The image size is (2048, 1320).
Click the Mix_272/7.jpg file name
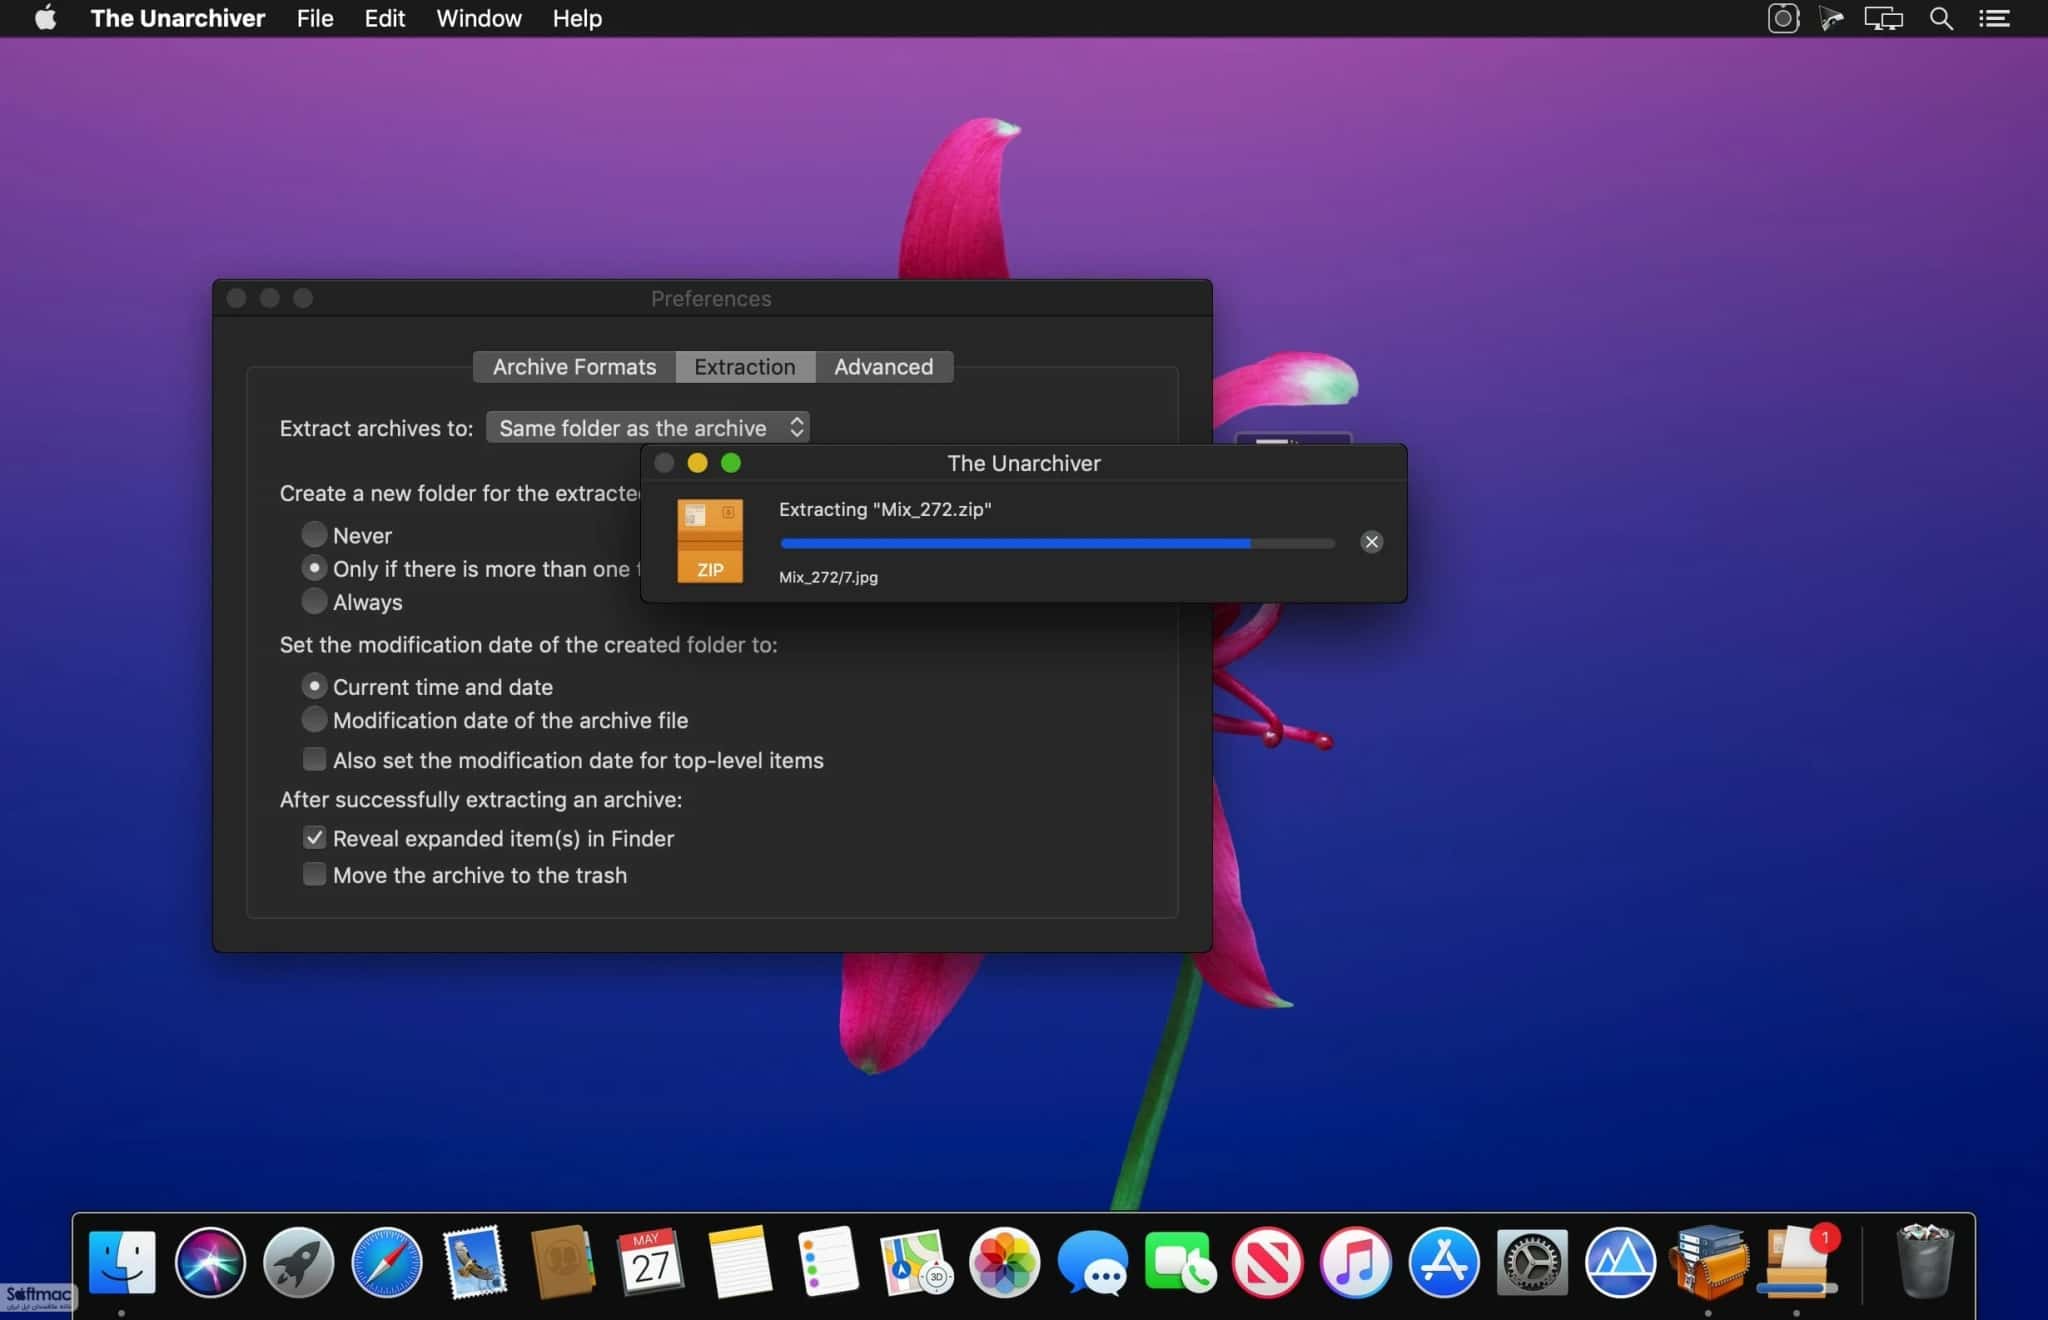(828, 577)
